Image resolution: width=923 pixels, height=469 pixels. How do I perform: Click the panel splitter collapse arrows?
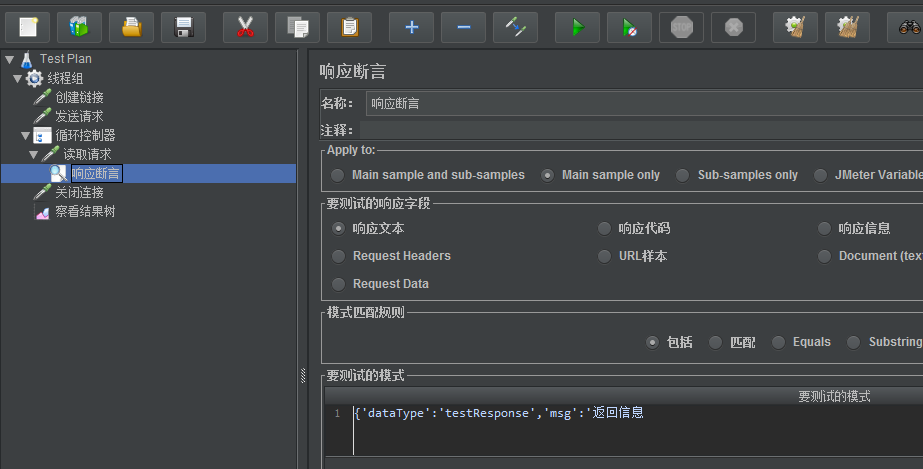[303, 375]
